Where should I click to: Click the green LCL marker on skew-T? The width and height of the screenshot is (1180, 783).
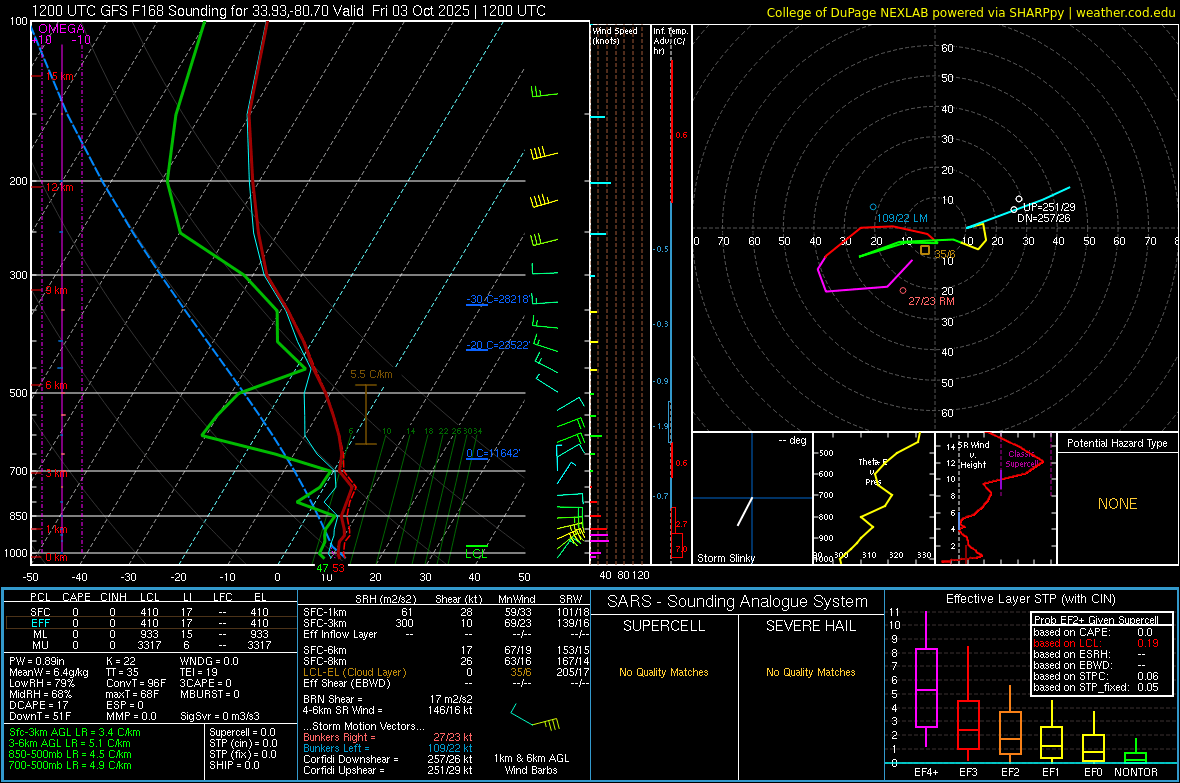tap(476, 551)
